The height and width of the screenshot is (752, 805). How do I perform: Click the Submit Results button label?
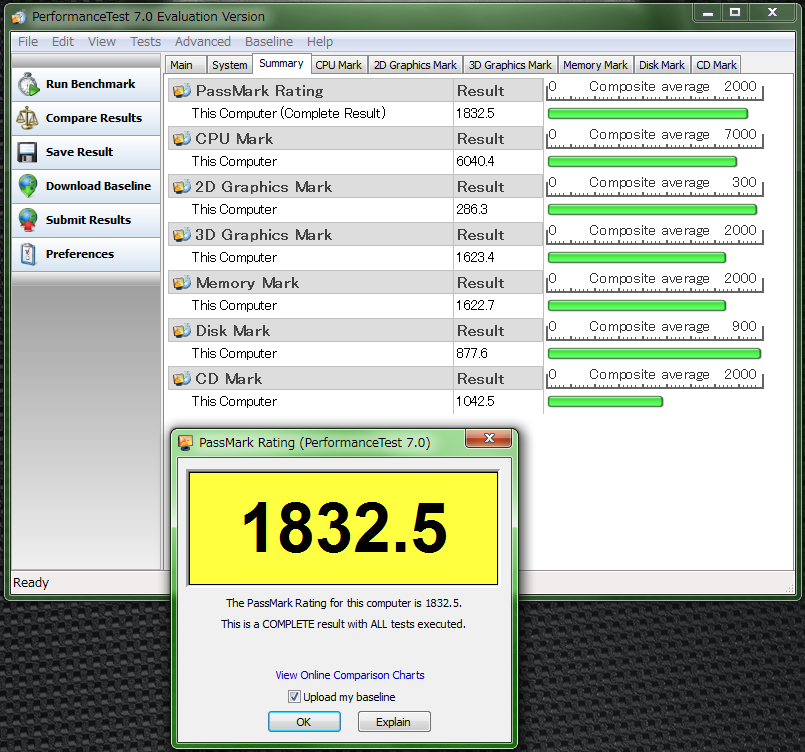[x=88, y=220]
